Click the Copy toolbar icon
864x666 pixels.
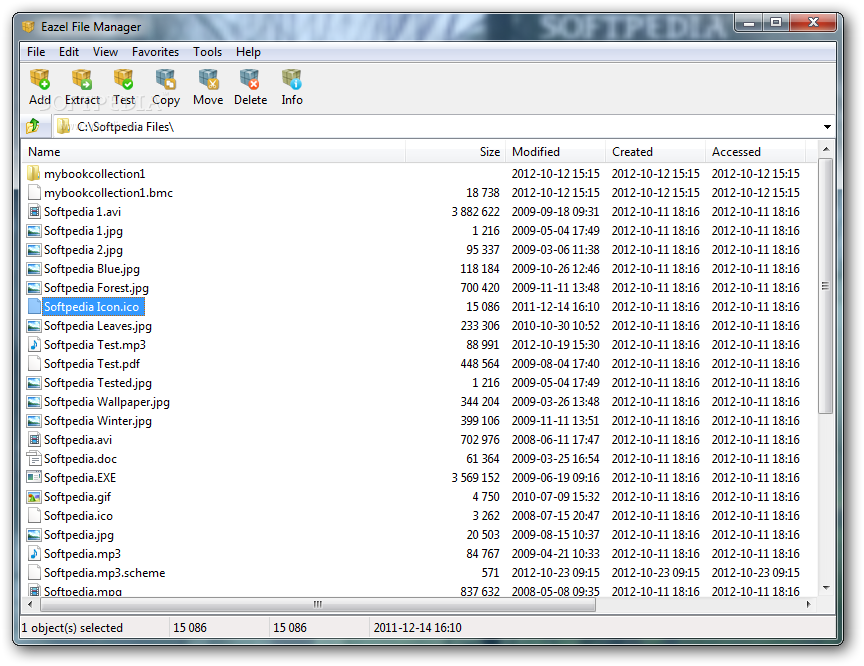166,79
